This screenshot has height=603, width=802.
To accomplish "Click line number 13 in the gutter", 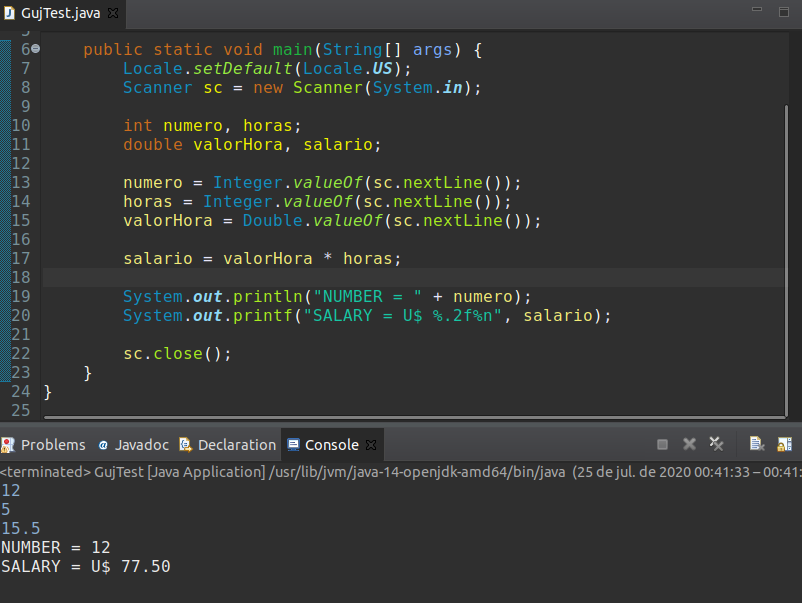I will tap(21, 183).
